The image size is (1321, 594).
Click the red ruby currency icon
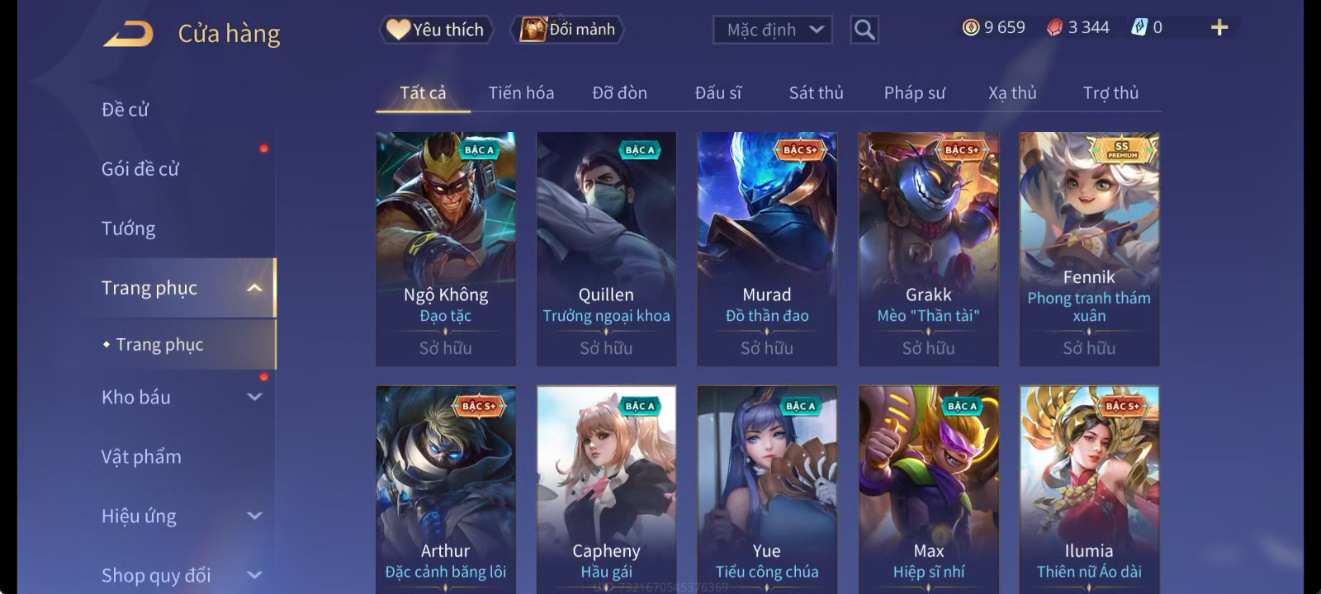[1055, 28]
